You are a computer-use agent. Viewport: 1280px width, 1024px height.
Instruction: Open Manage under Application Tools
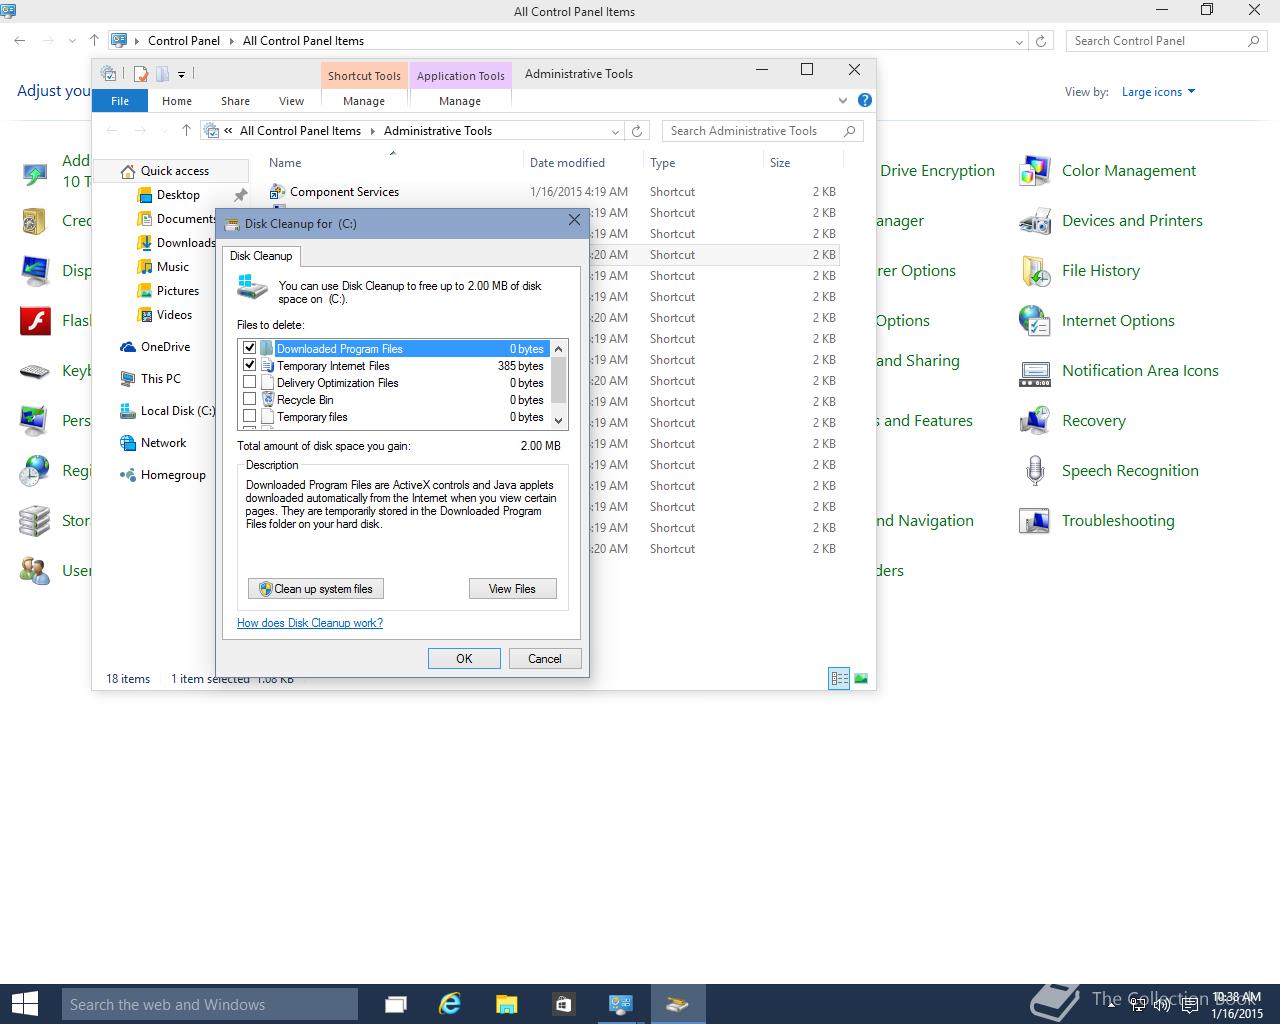pyautogui.click(x=460, y=101)
